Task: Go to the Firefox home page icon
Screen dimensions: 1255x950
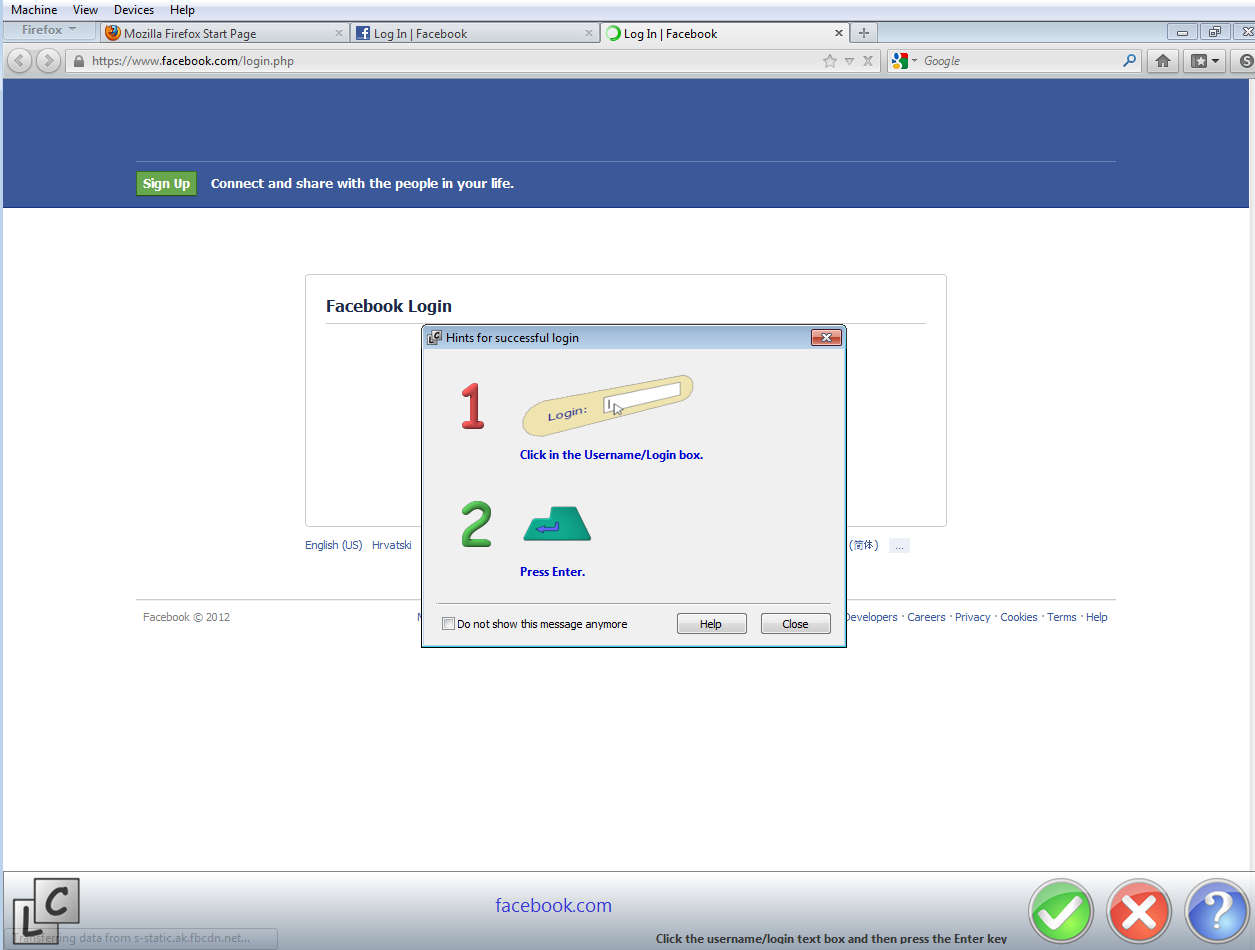Action: pyautogui.click(x=1162, y=61)
